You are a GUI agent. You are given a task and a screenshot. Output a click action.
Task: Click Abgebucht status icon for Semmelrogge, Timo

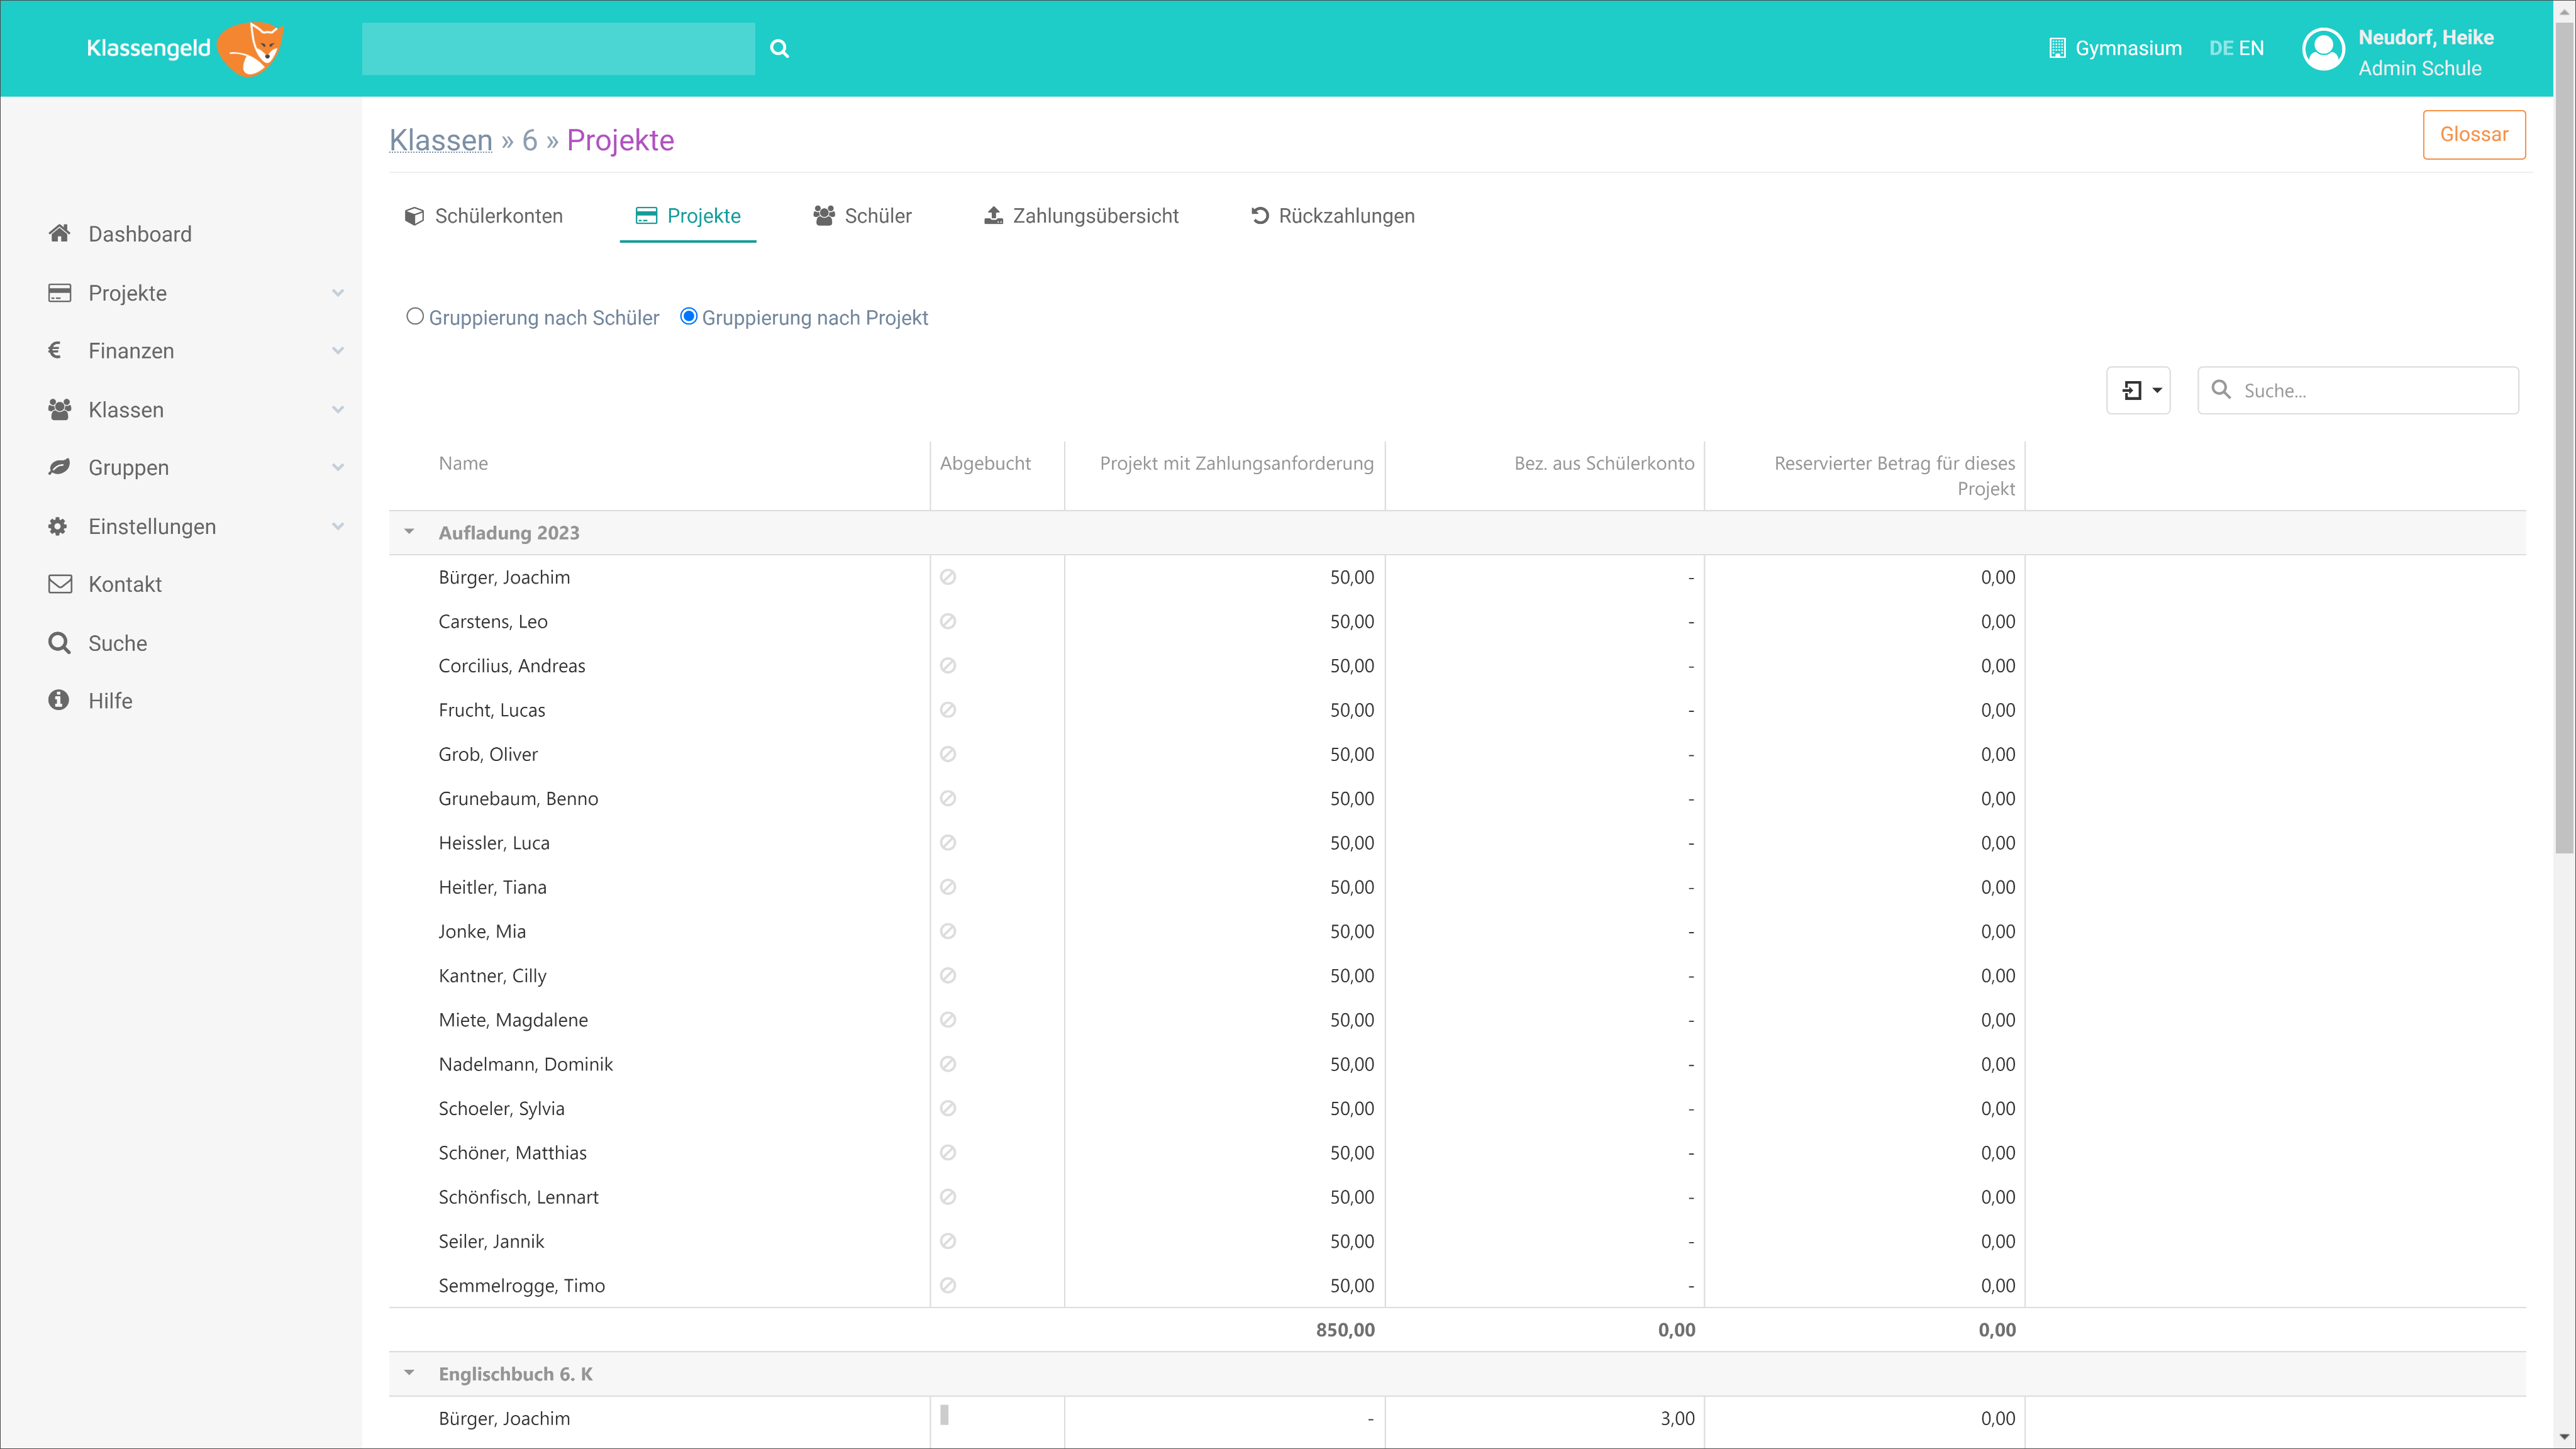[948, 1285]
